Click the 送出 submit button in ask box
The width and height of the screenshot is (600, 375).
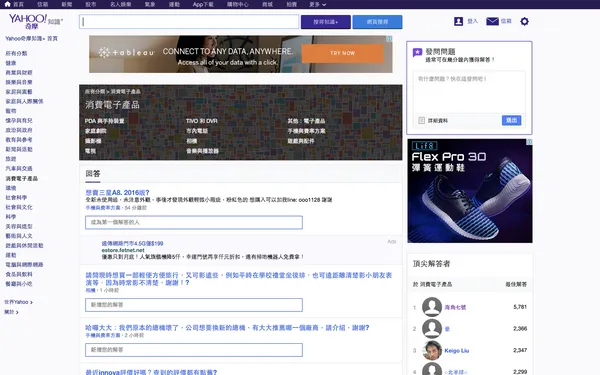pyautogui.click(x=512, y=121)
